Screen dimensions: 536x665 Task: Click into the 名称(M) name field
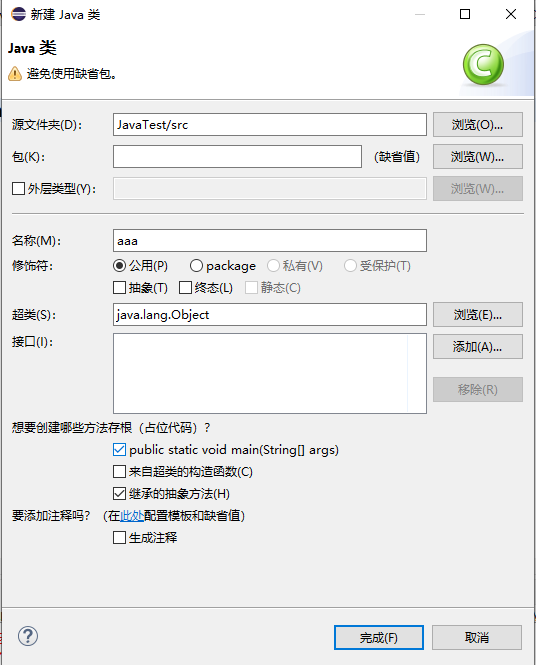(270, 241)
